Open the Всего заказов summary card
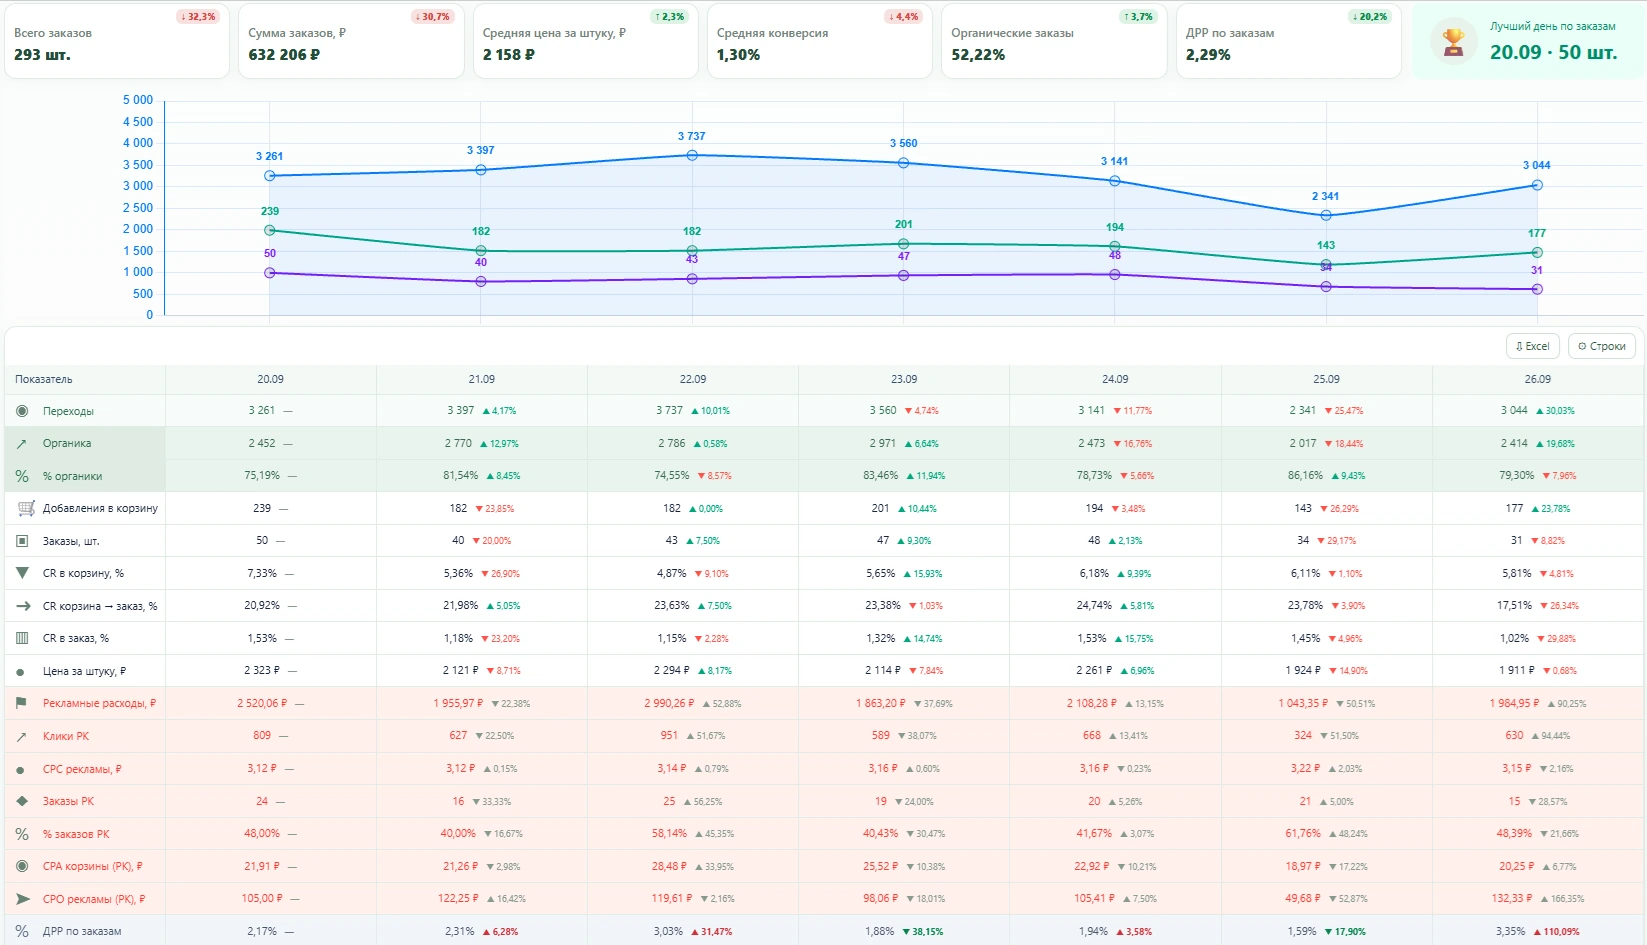The height and width of the screenshot is (945, 1647). pos(117,41)
